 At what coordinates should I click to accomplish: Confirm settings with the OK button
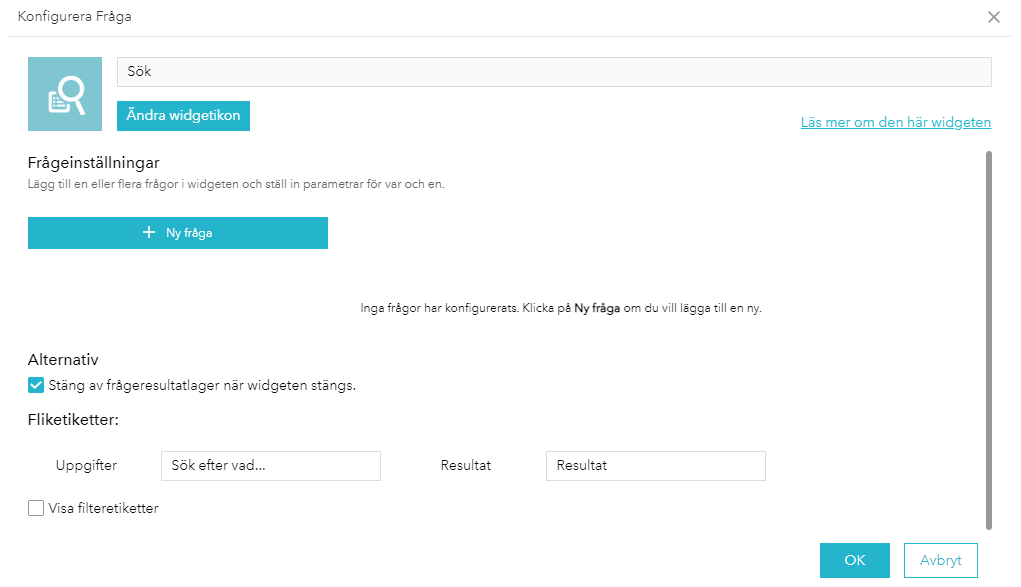pos(854,560)
